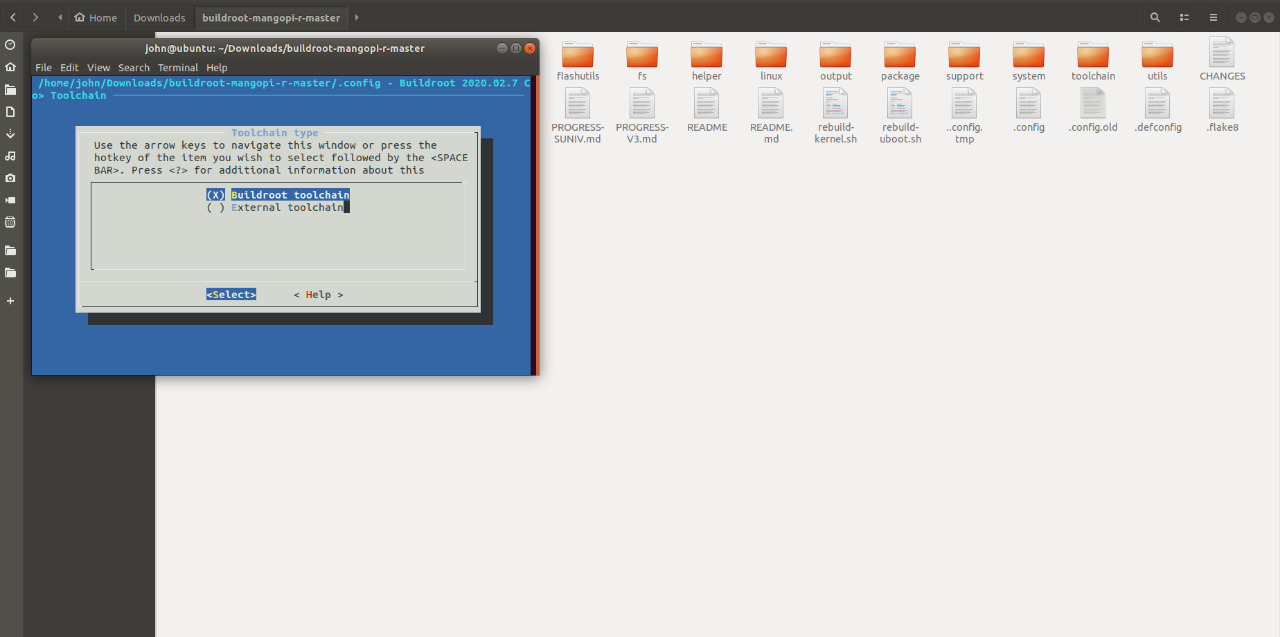Click the < Help > button in menuconfig
Screen dimensions: 1280x637
318,294
